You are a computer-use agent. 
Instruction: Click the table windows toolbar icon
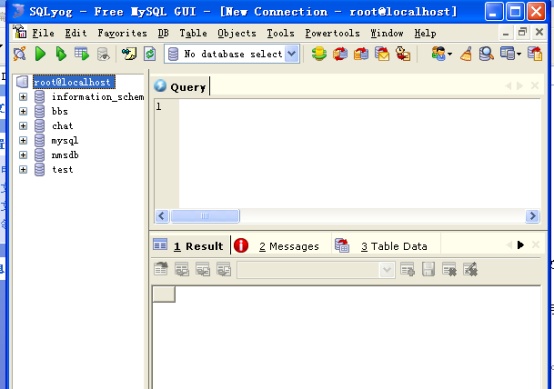coord(508,54)
